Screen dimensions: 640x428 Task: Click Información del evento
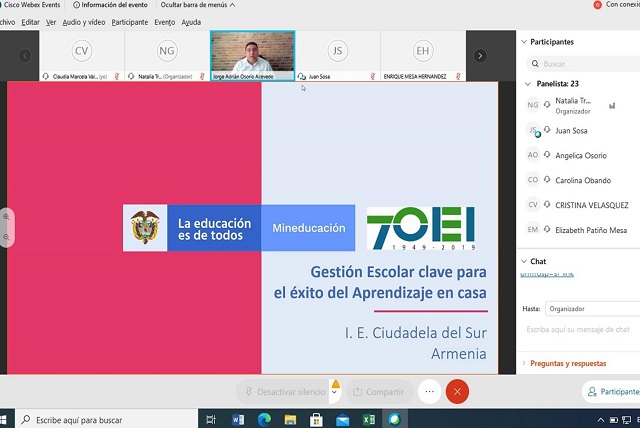[x=110, y=5]
